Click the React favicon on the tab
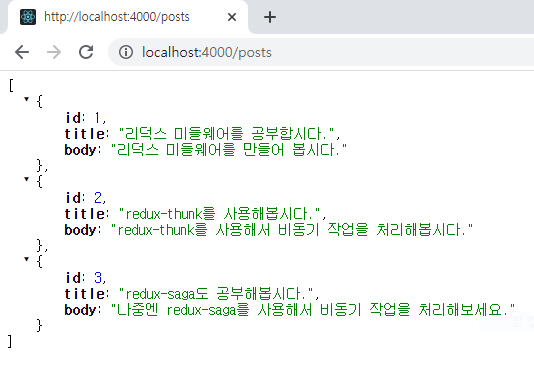Viewport: 534px width, 391px height. click(28, 17)
